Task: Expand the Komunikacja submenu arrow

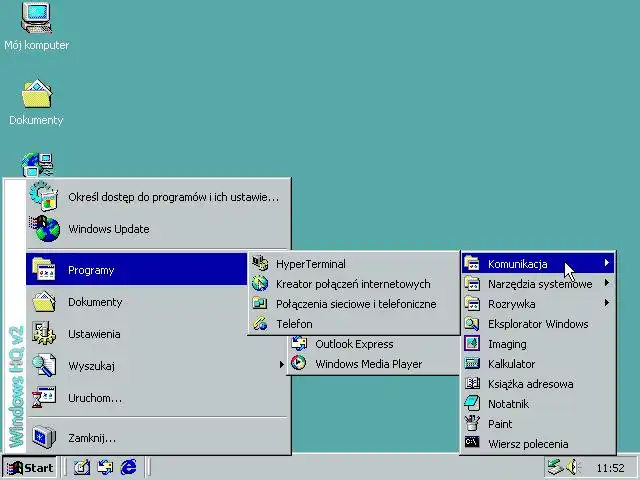Action: click(607, 263)
